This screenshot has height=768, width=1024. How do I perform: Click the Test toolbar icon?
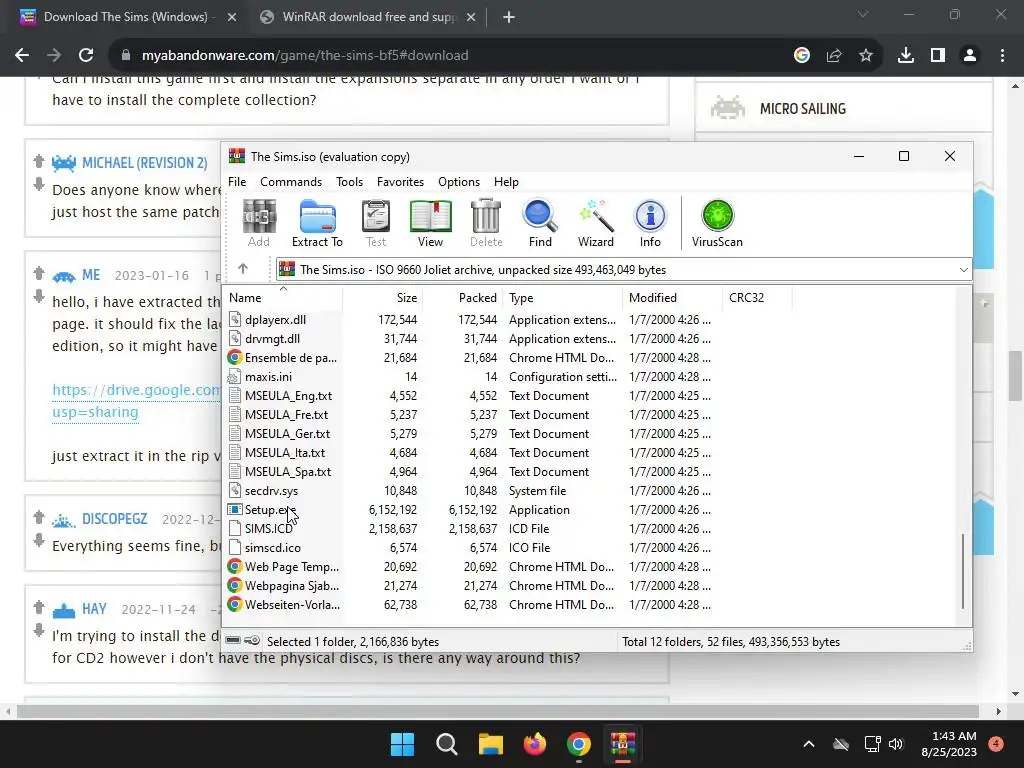click(376, 223)
